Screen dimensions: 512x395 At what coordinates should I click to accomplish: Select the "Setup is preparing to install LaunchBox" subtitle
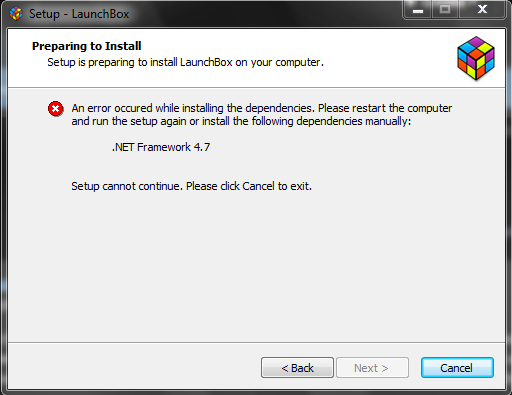pyautogui.click(x=185, y=62)
